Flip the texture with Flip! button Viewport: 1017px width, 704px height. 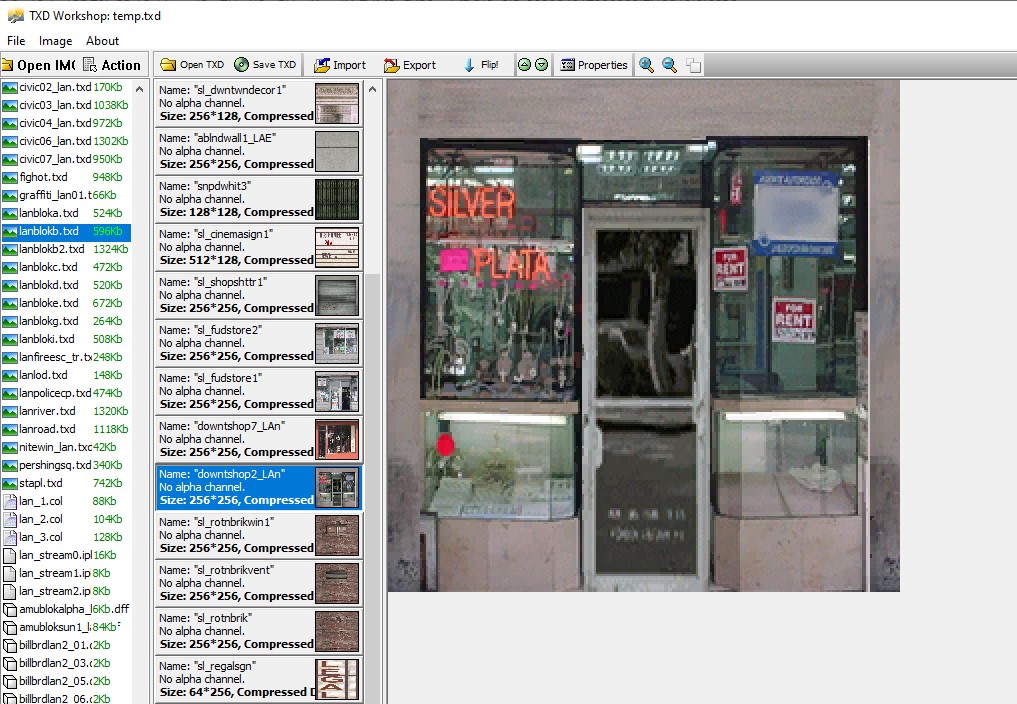click(481, 65)
